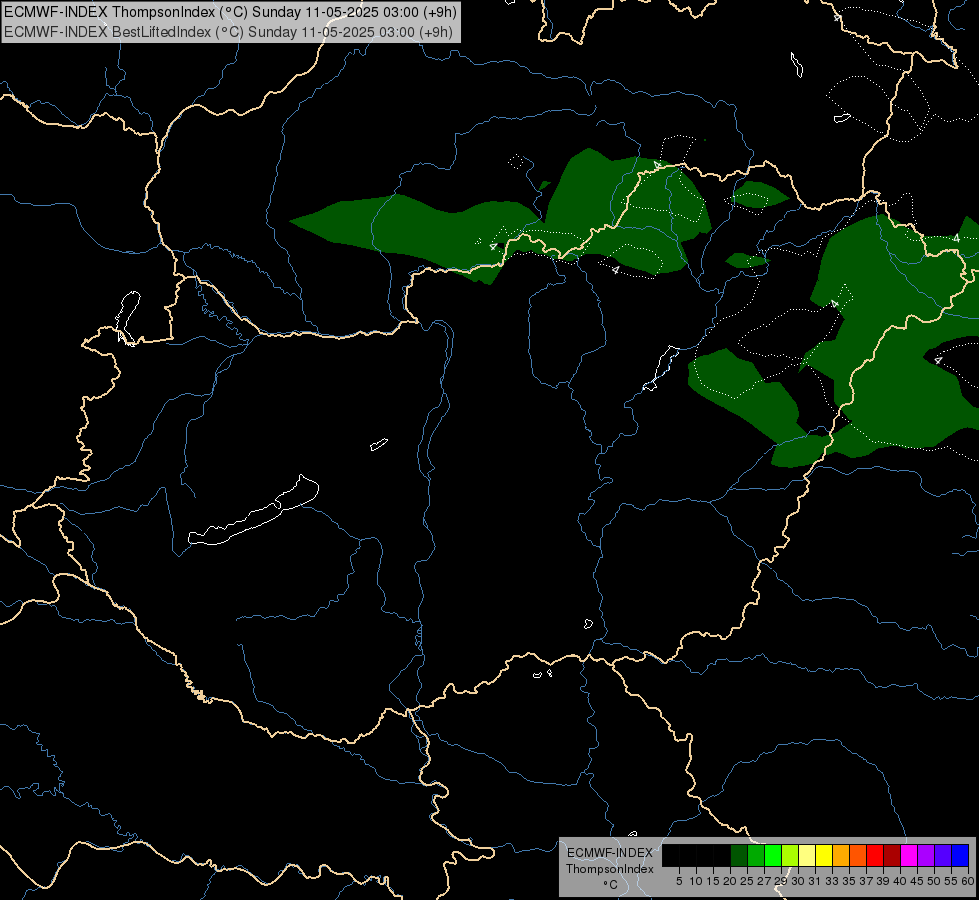This screenshot has height=900, width=979.
Task: Click the ThompsonIndex title line at top
Action: (x=230, y=12)
